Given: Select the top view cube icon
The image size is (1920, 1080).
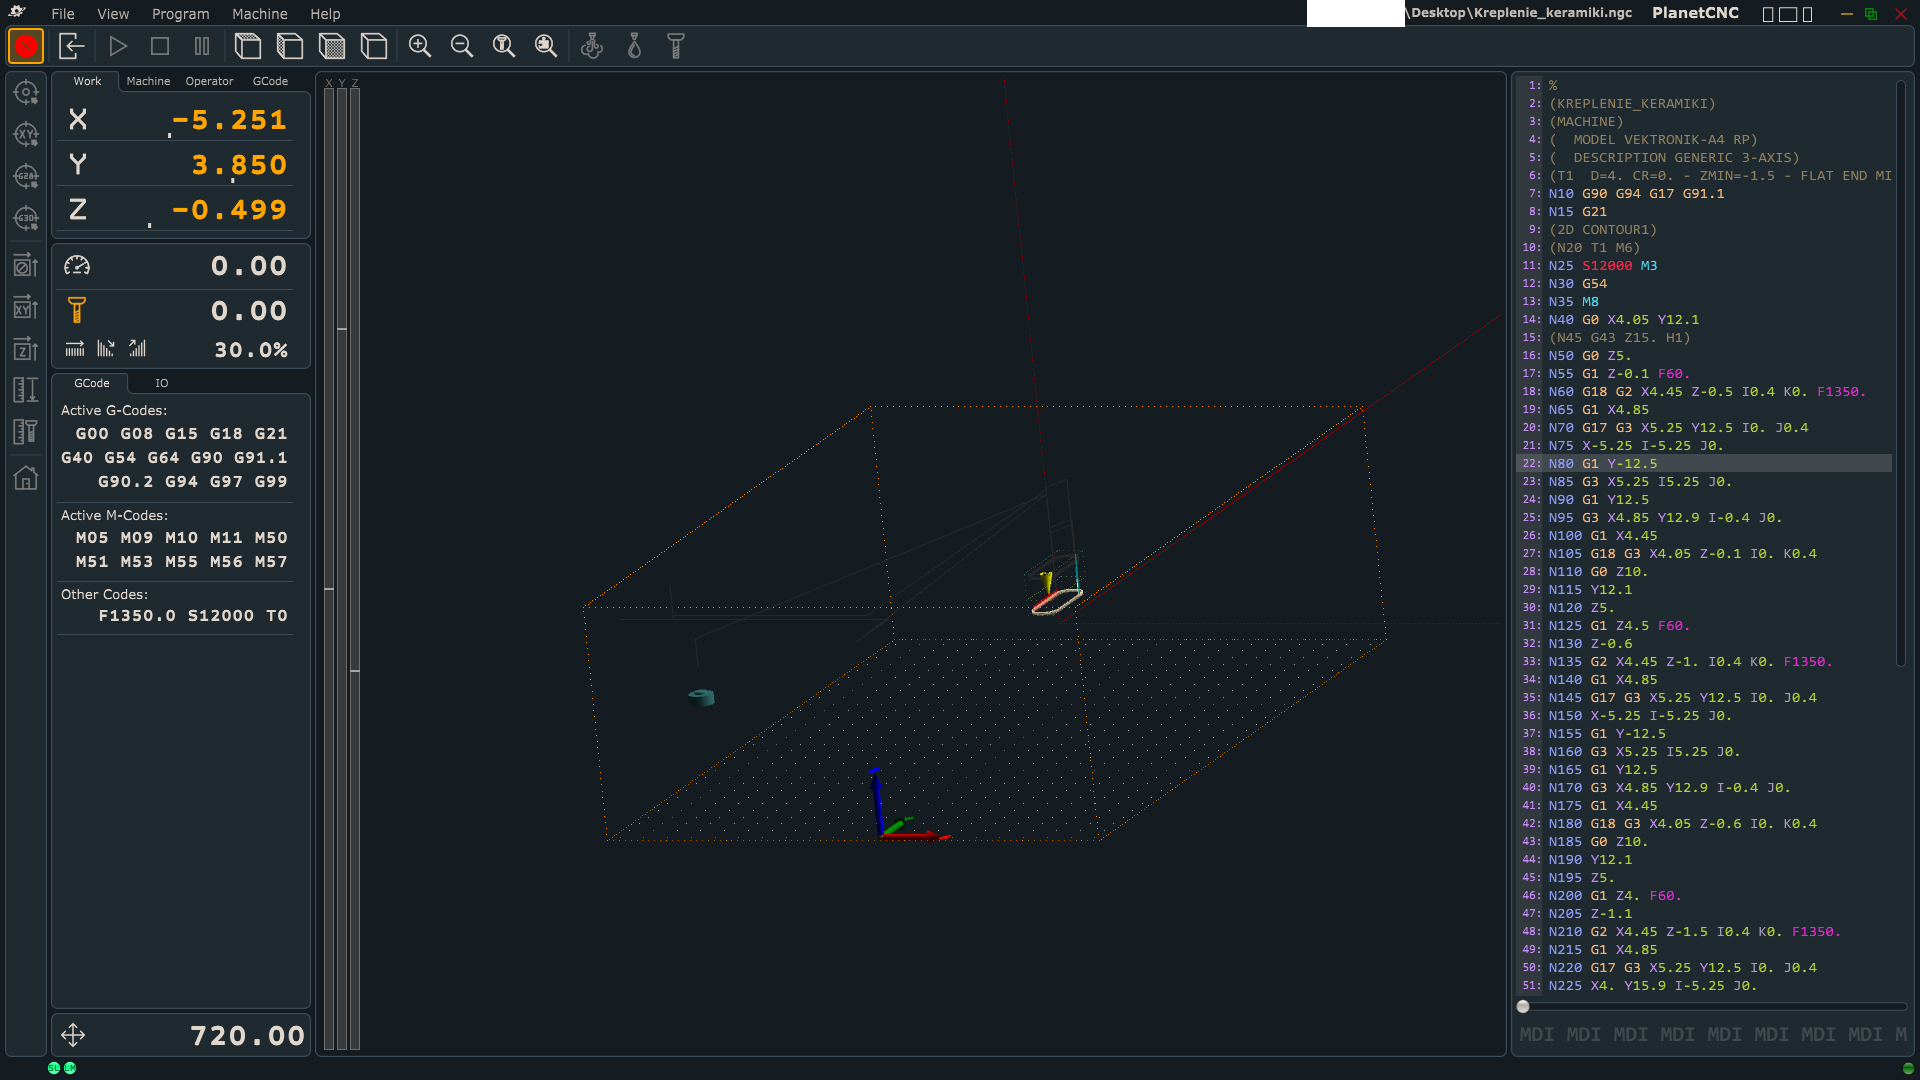Looking at the screenshot, I should pos(248,46).
